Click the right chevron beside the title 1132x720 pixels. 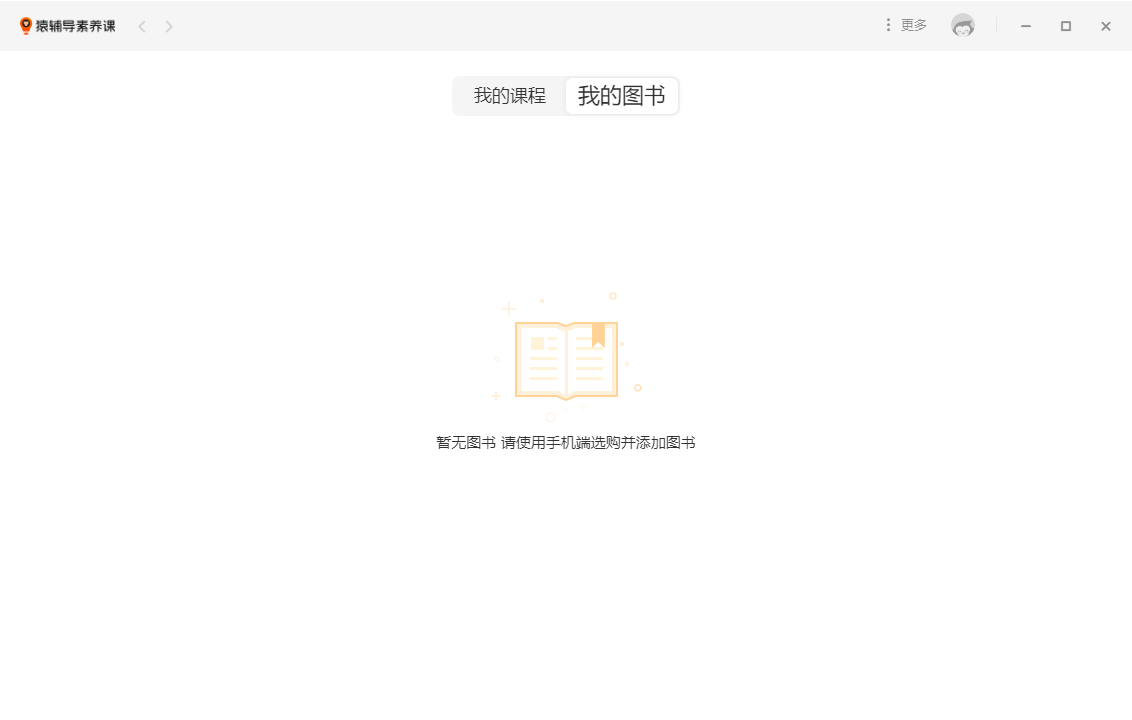click(169, 26)
